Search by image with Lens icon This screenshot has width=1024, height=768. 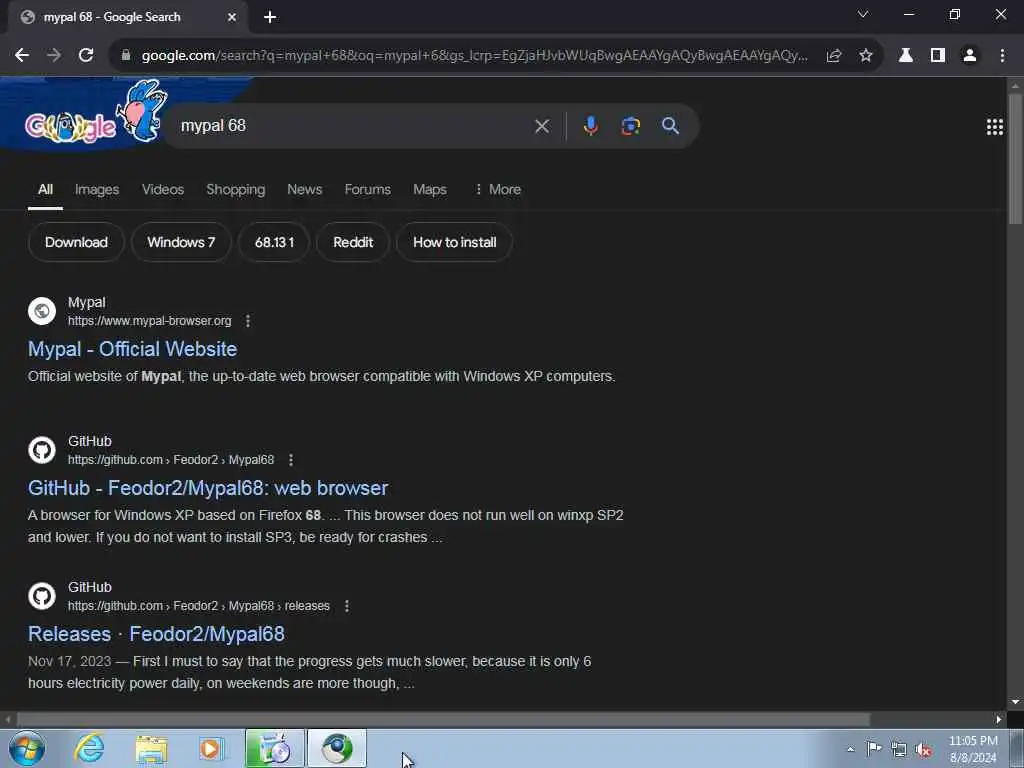tap(630, 126)
